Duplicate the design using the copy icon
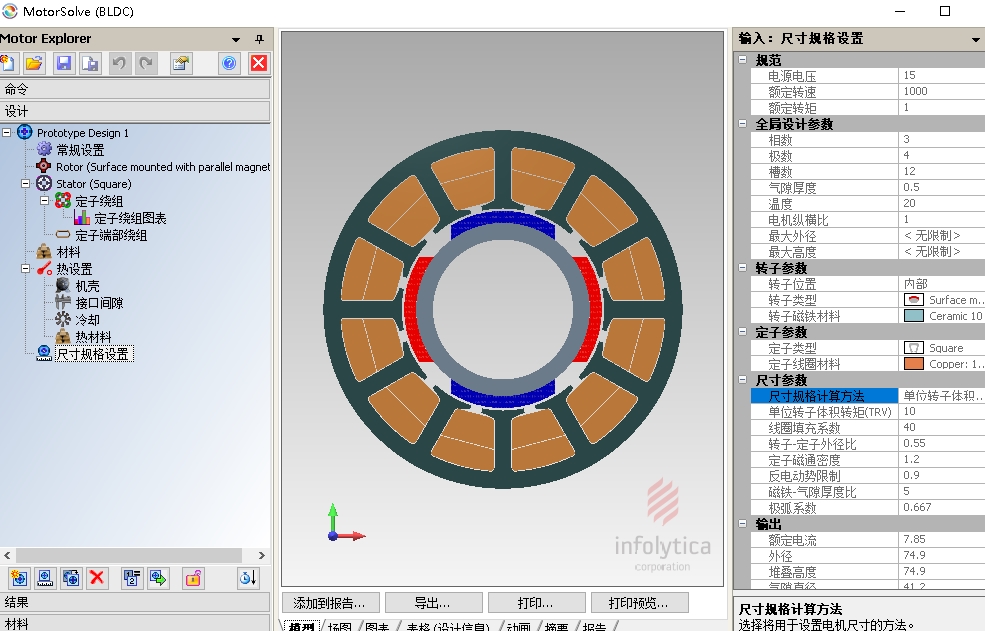 click(71, 578)
